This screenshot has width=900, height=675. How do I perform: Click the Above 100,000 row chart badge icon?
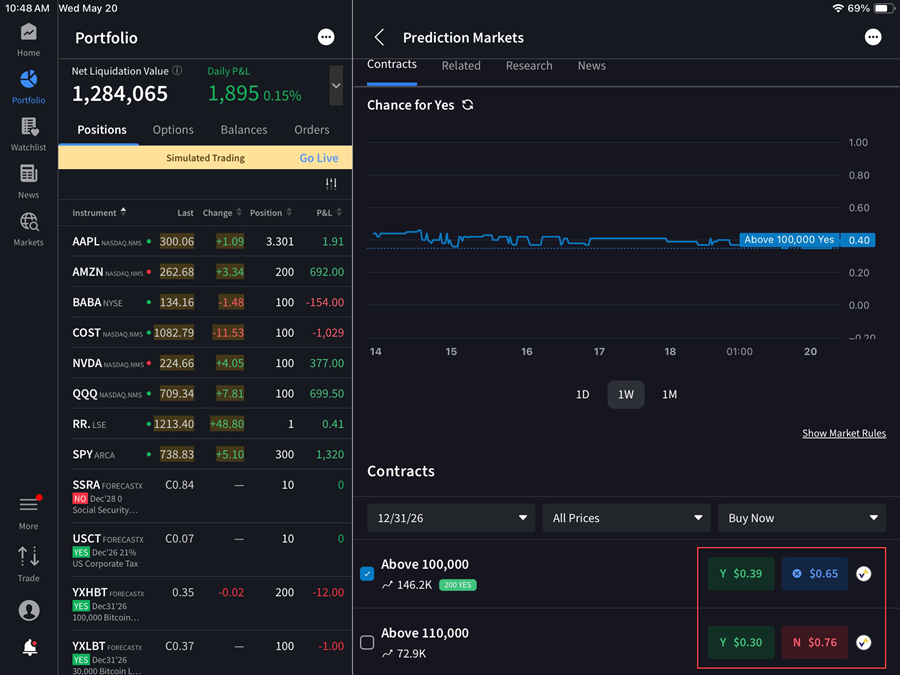point(863,573)
